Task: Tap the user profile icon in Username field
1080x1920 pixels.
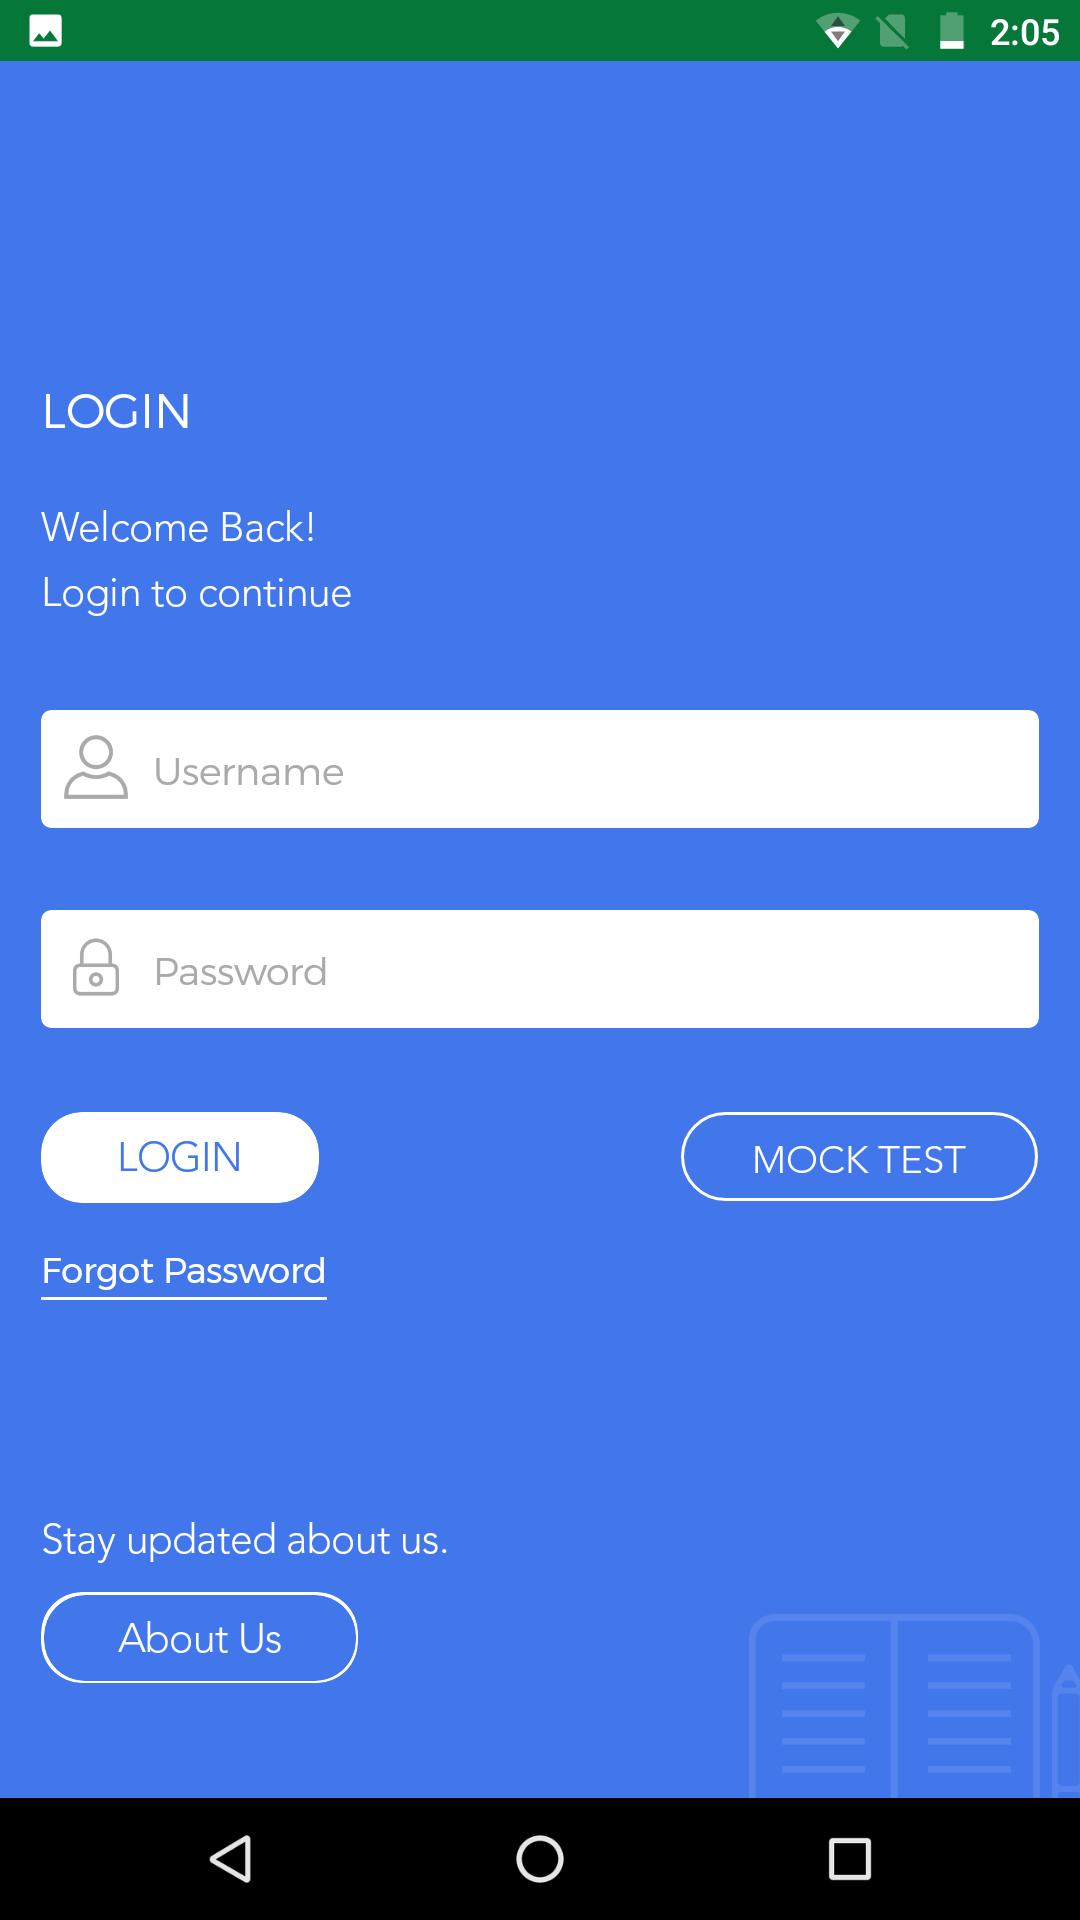Action: [96, 768]
